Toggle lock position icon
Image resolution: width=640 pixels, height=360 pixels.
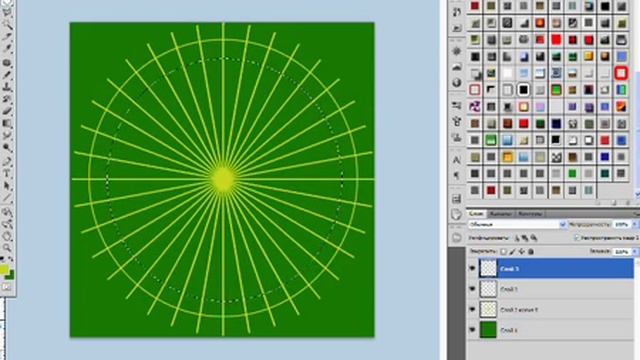tap(521, 252)
